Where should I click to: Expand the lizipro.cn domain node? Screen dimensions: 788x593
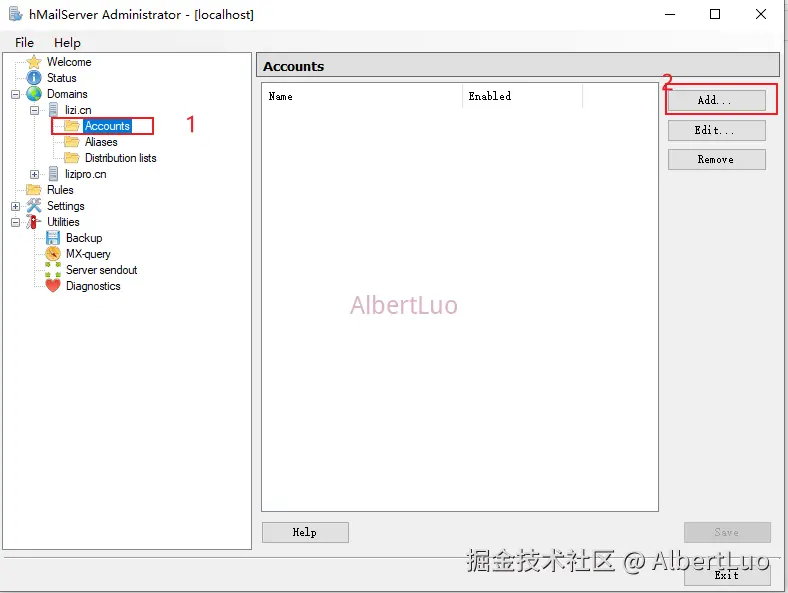[x=34, y=174]
